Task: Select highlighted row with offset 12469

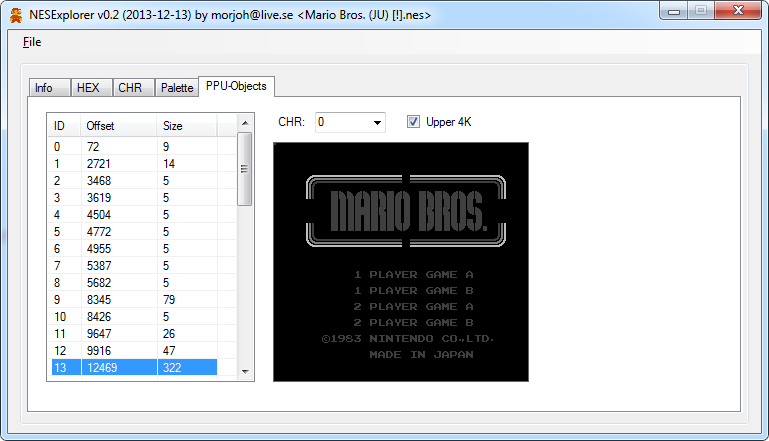Action: point(134,367)
